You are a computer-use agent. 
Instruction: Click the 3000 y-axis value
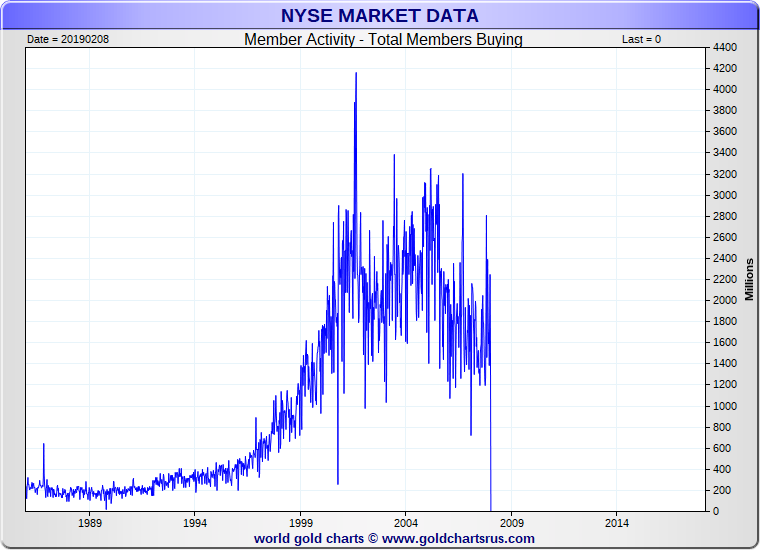[725, 195]
